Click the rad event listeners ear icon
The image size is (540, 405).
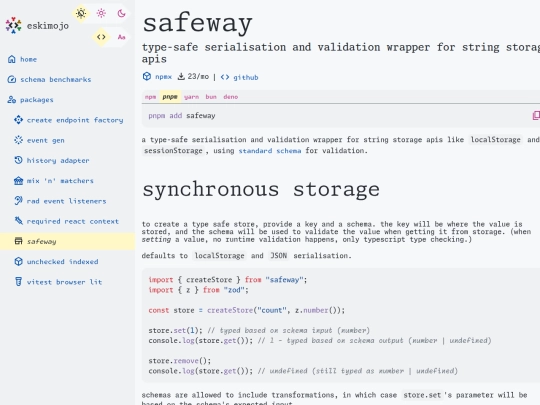tap(18, 201)
